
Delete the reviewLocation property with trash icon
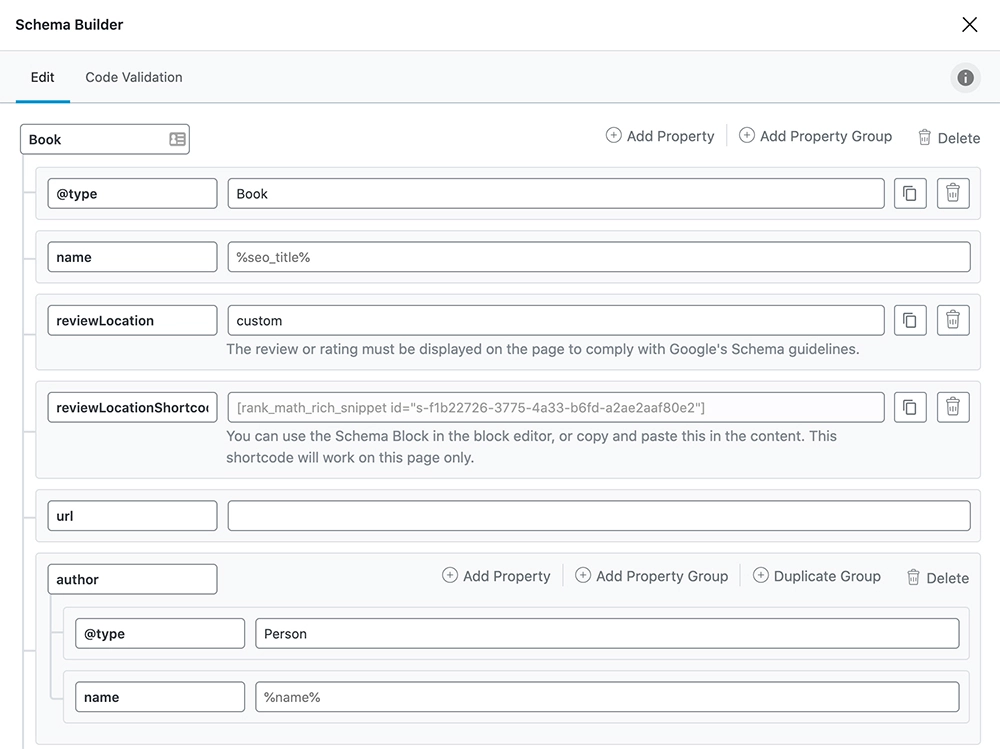953,320
